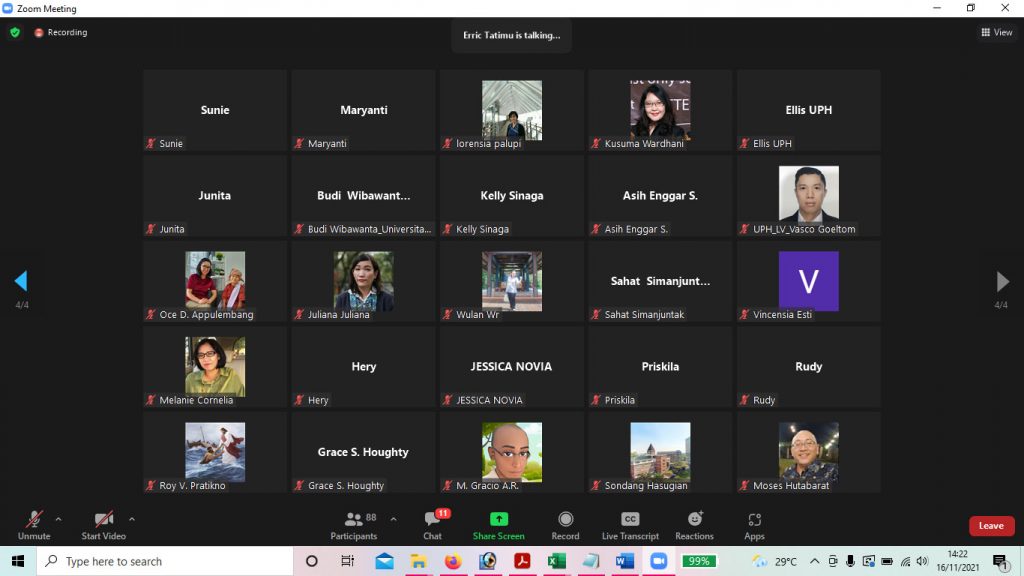Screen dimensions: 1024x576
Task: Open the Reactions menu
Action: click(x=694, y=525)
